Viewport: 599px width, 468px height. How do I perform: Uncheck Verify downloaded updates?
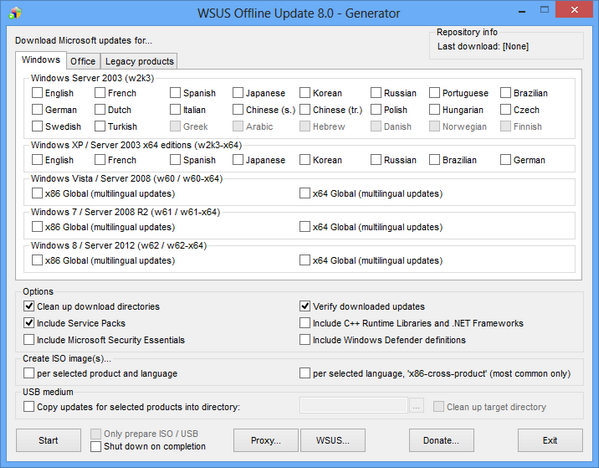(x=304, y=306)
